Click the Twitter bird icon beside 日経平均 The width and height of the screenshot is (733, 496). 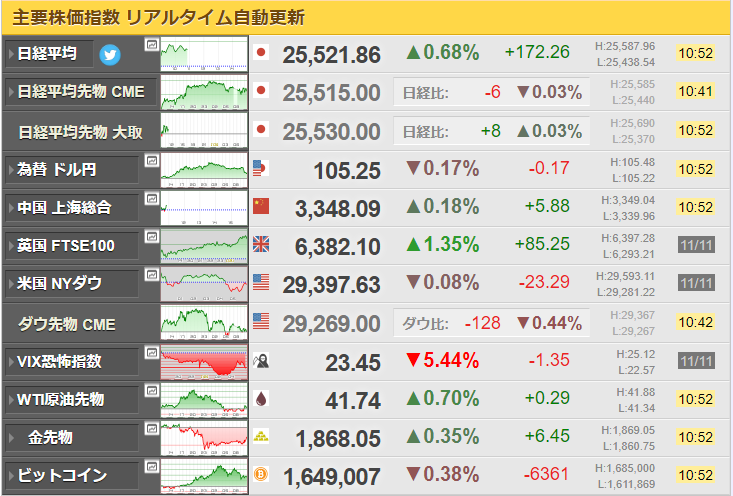110,55
